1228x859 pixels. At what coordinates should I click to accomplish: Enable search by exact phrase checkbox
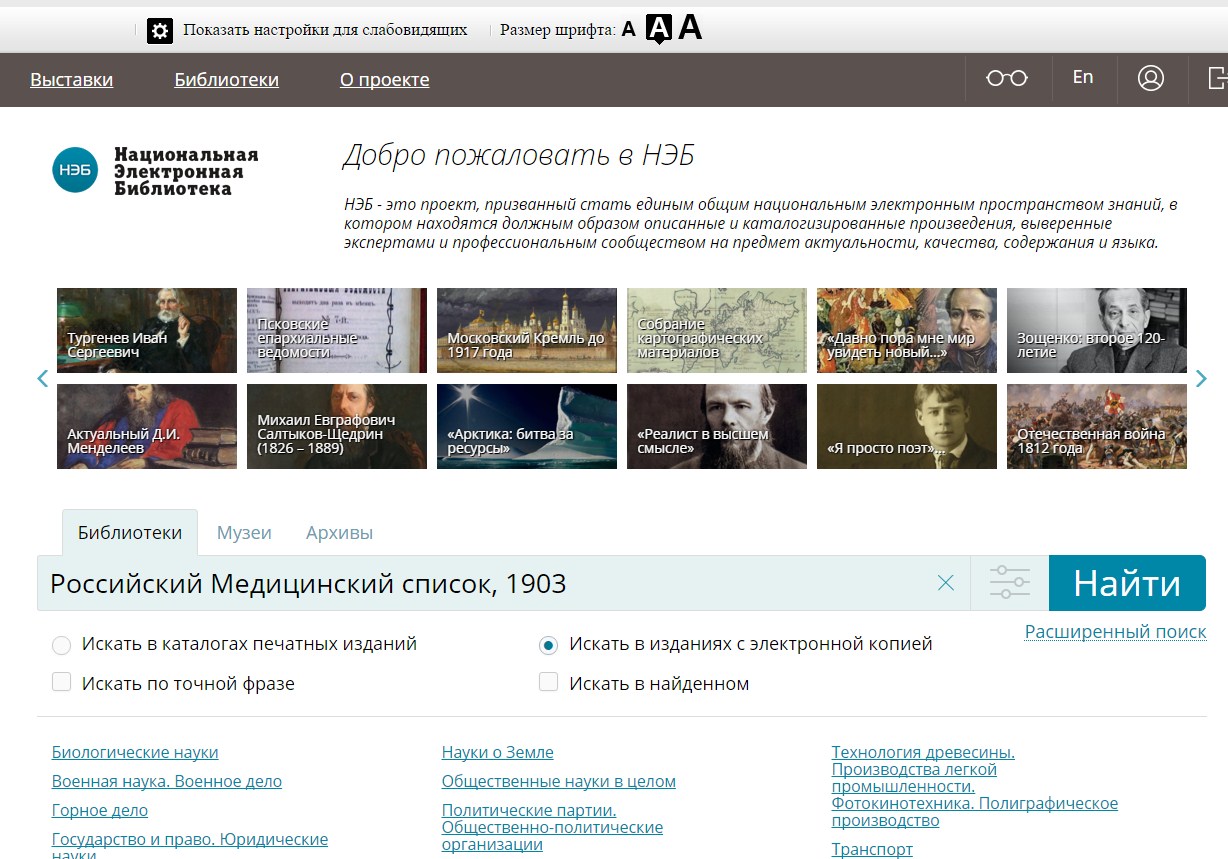(61, 682)
